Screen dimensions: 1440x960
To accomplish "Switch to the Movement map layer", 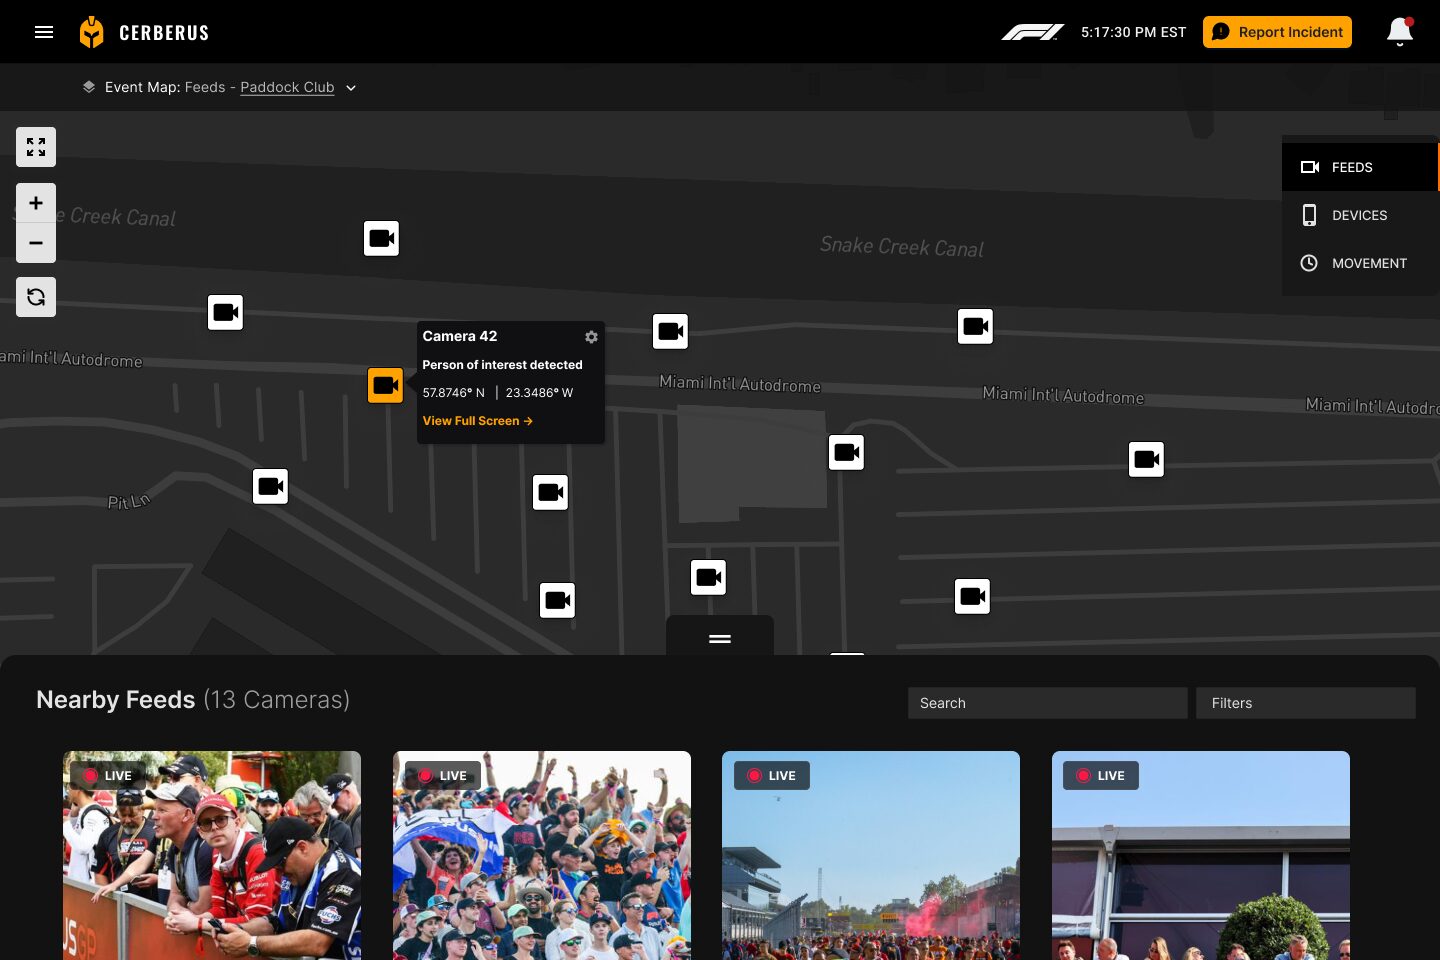I will [1359, 263].
